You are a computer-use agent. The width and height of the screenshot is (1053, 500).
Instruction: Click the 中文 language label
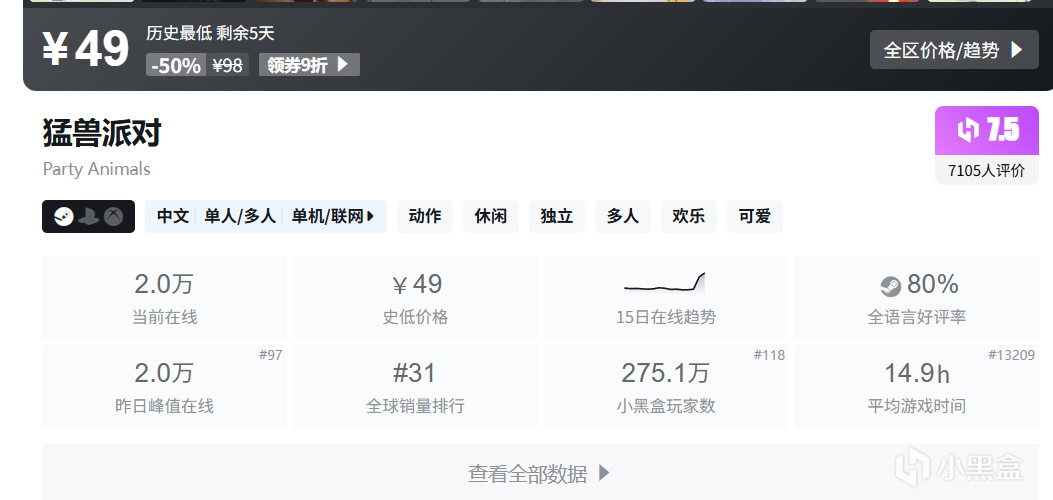[173, 216]
